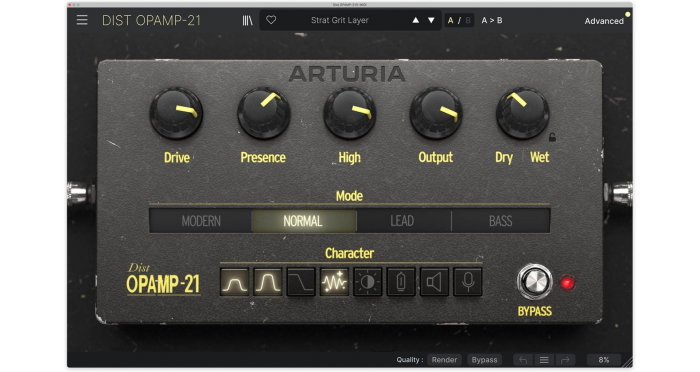This screenshot has height=372, width=700.
Task: Toggle the Character noisy waveform sparkle icon
Action: (x=334, y=282)
